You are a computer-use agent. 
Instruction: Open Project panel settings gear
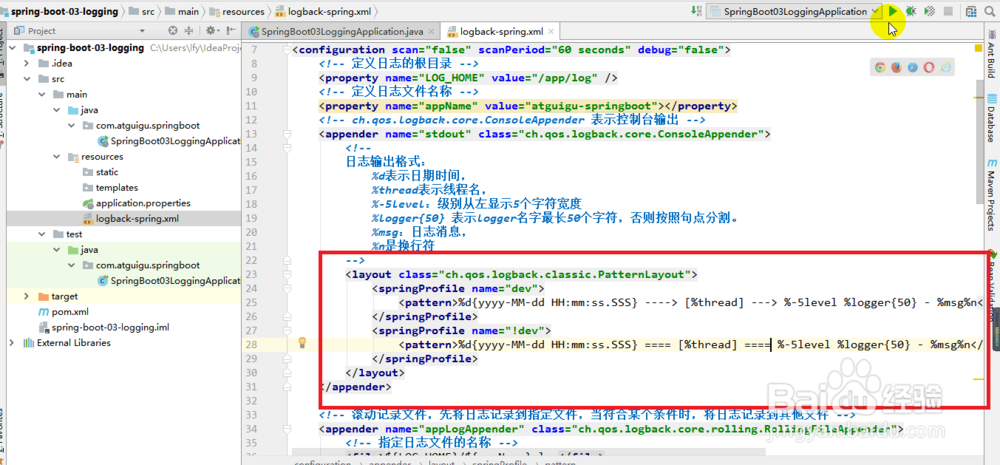click(210, 31)
